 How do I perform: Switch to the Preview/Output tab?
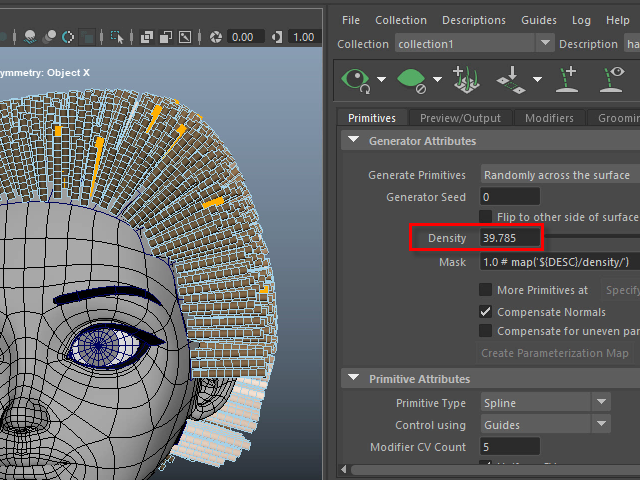(460, 118)
